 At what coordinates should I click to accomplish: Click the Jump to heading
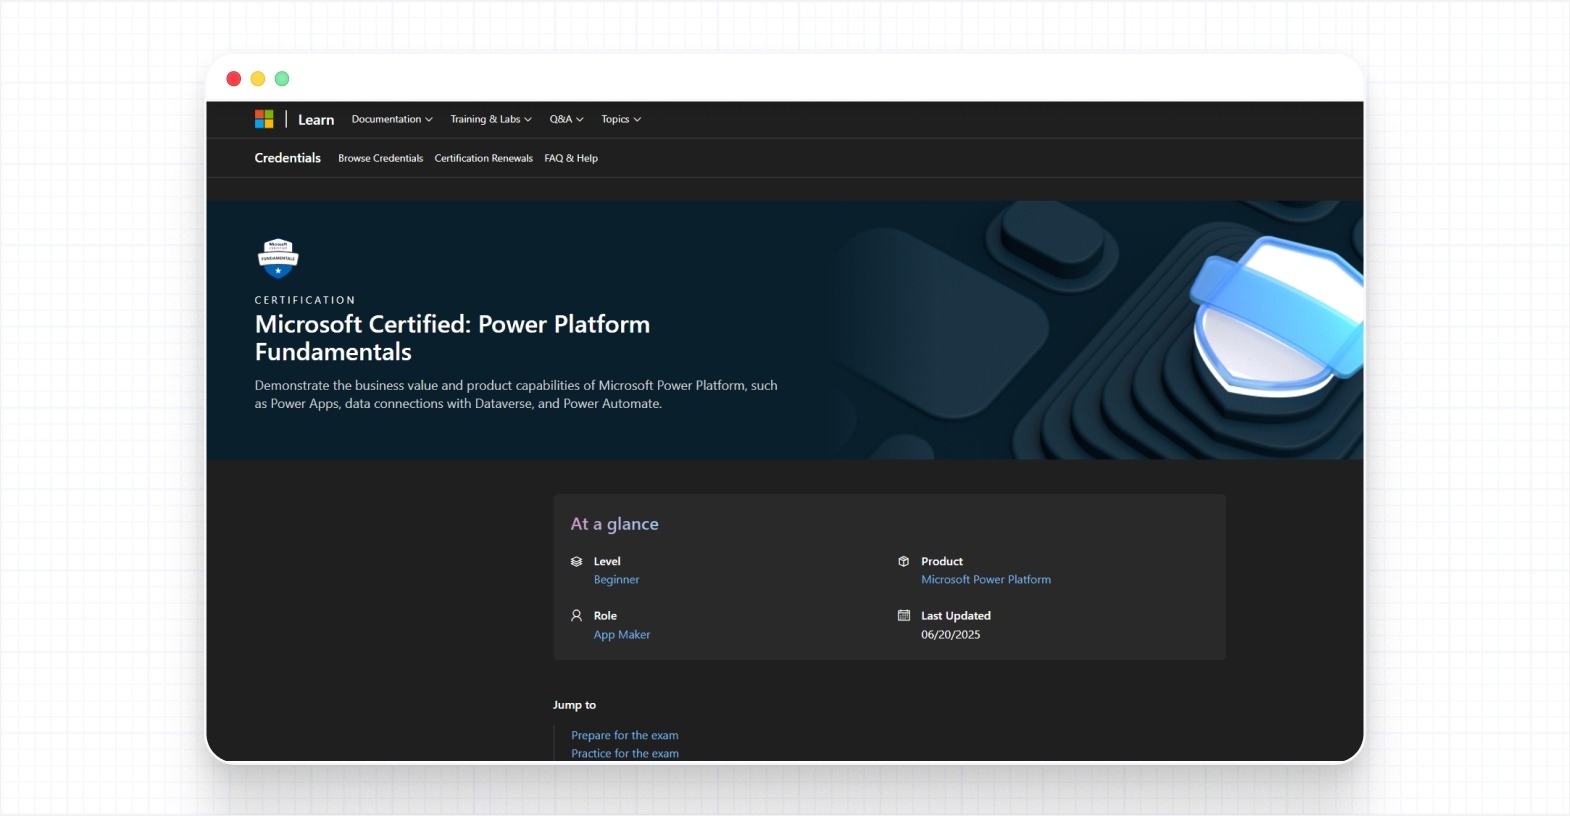click(x=575, y=705)
